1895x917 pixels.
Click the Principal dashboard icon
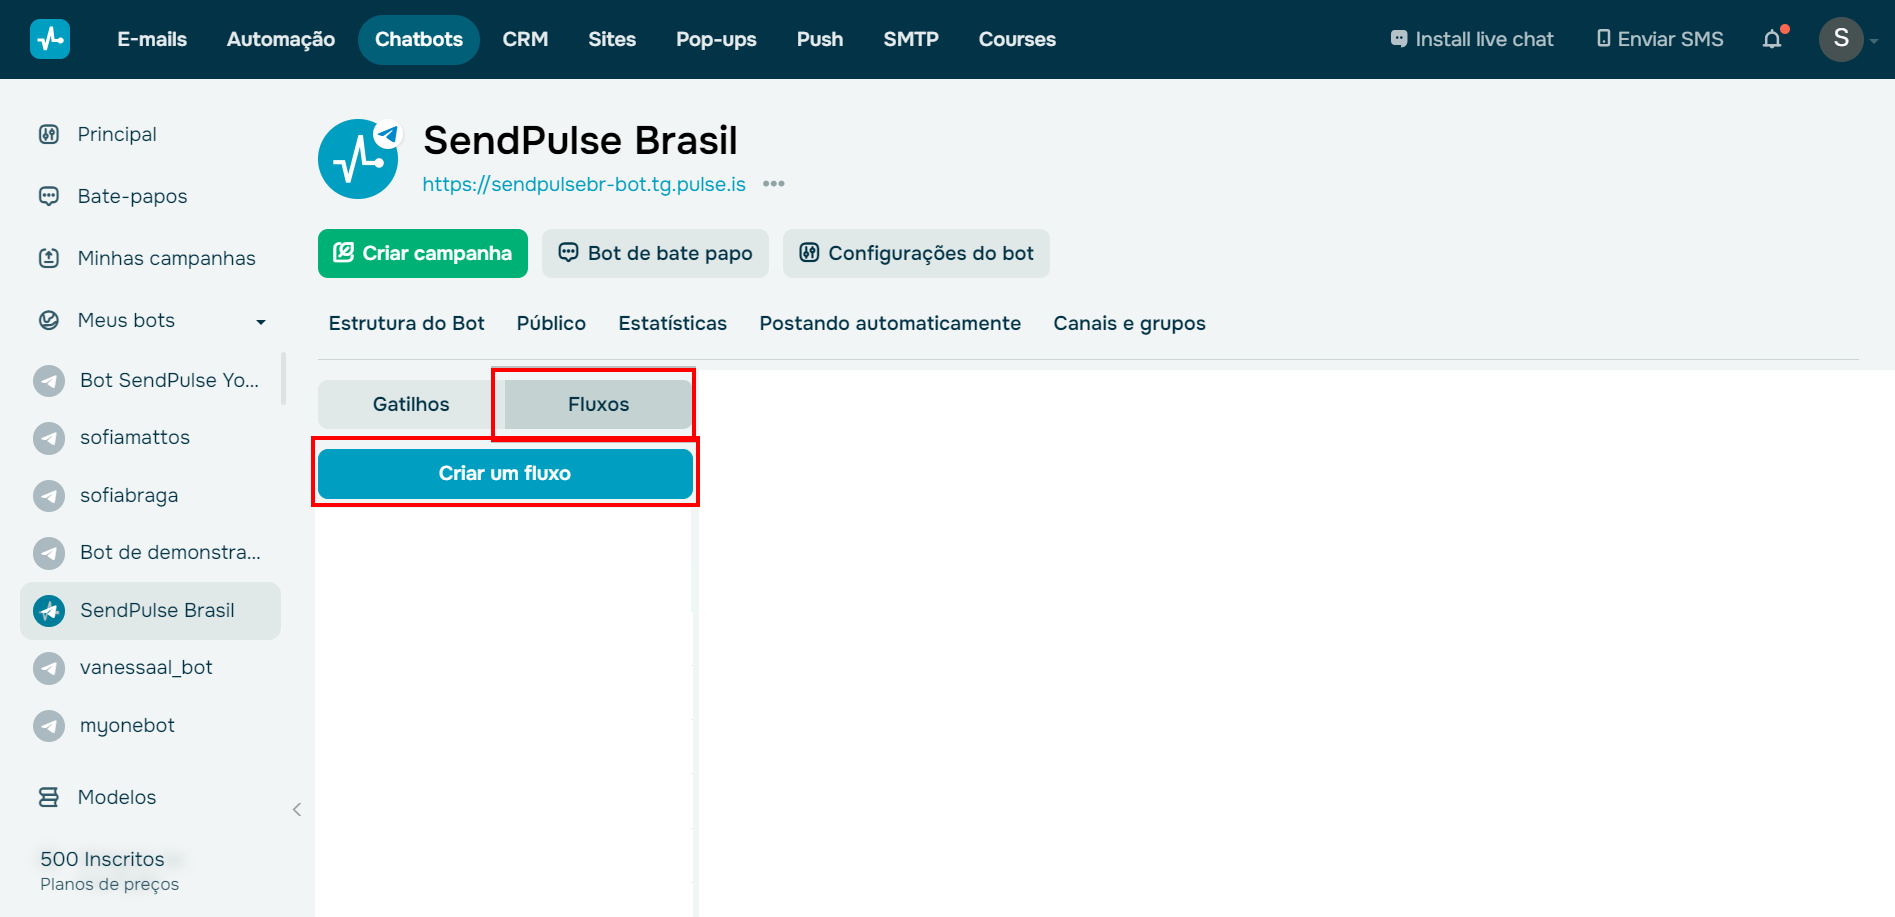[x=49, y=134]
